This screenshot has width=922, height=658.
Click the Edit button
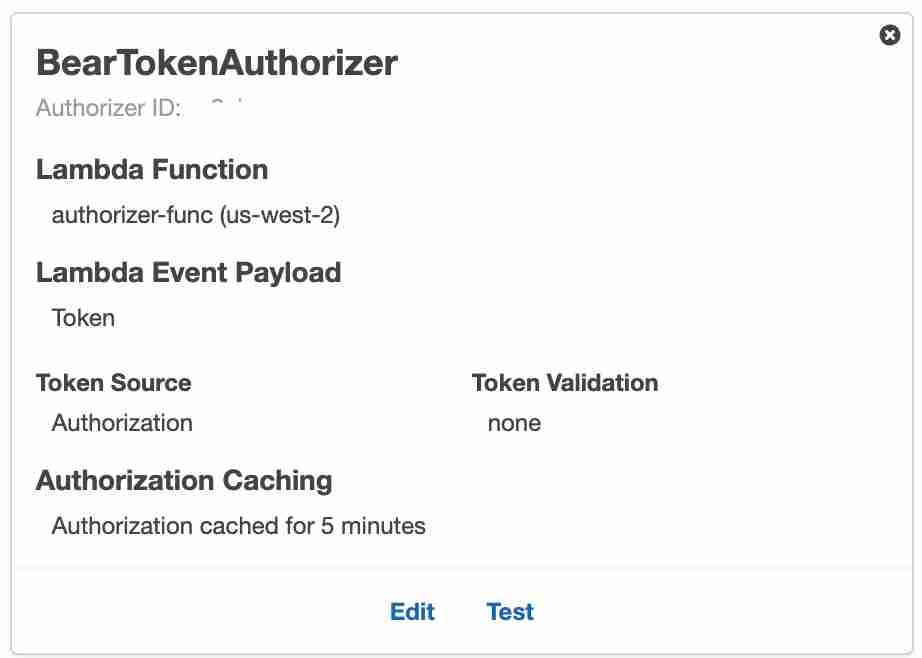412,612
